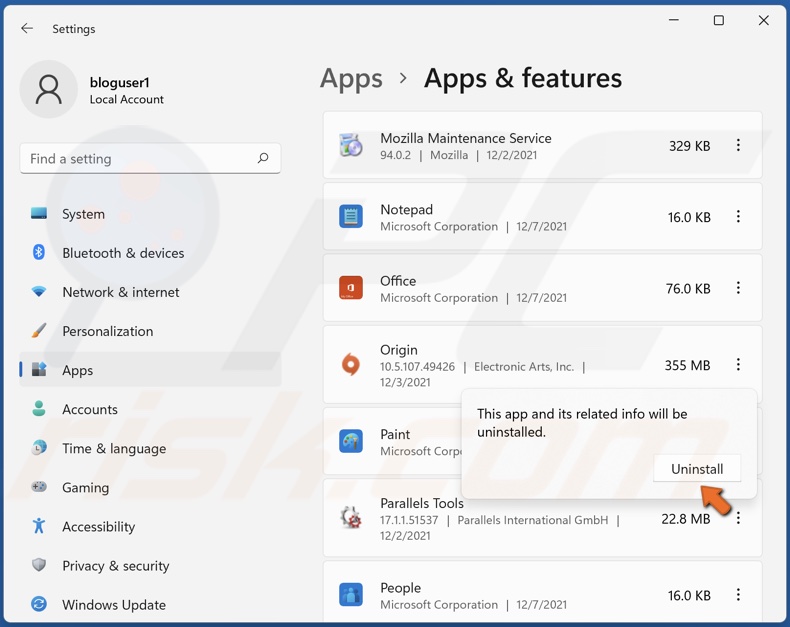Screen dimensions: 790x627
Task: Open the Personalization category
Action: click(x=150, y=331)
